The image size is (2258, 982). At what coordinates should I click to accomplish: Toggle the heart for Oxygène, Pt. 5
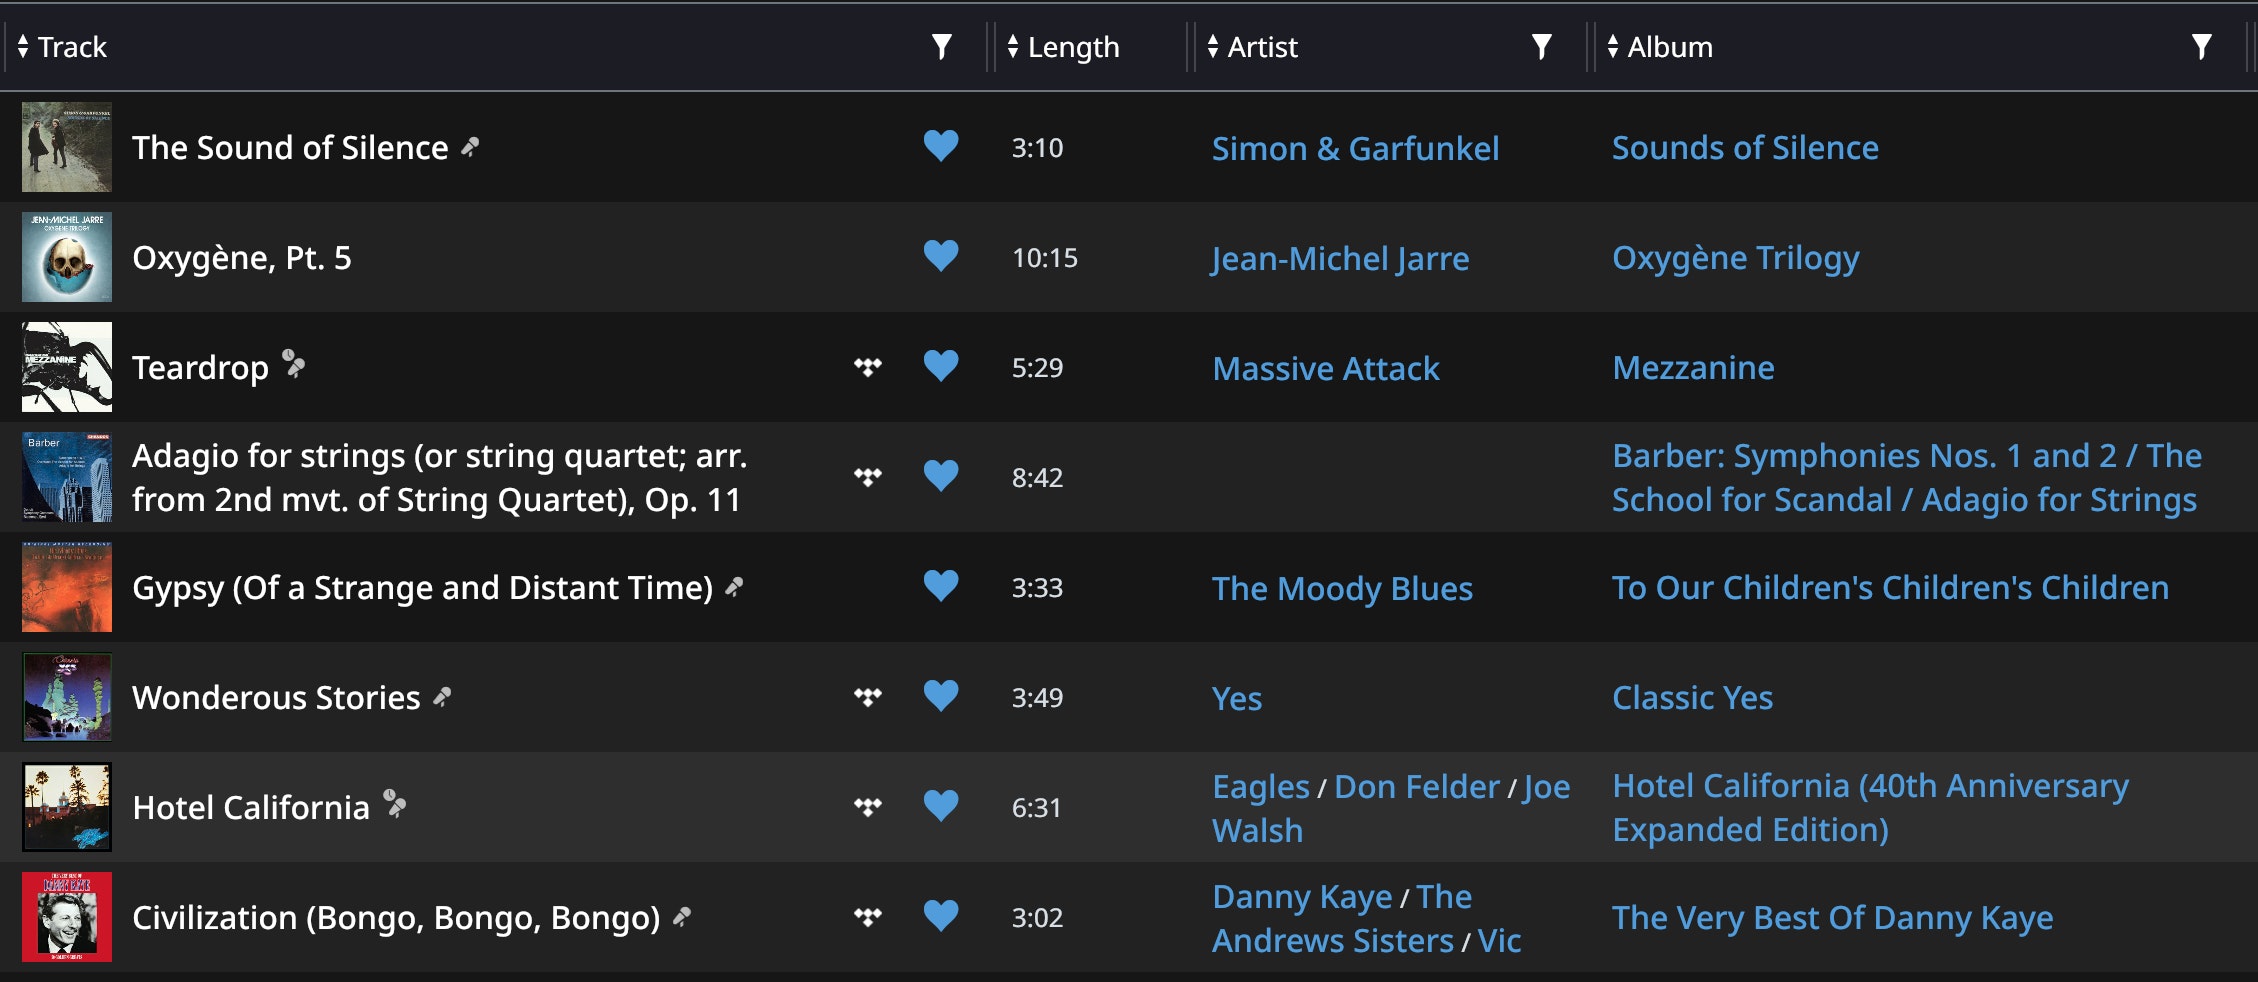(940, 257)
